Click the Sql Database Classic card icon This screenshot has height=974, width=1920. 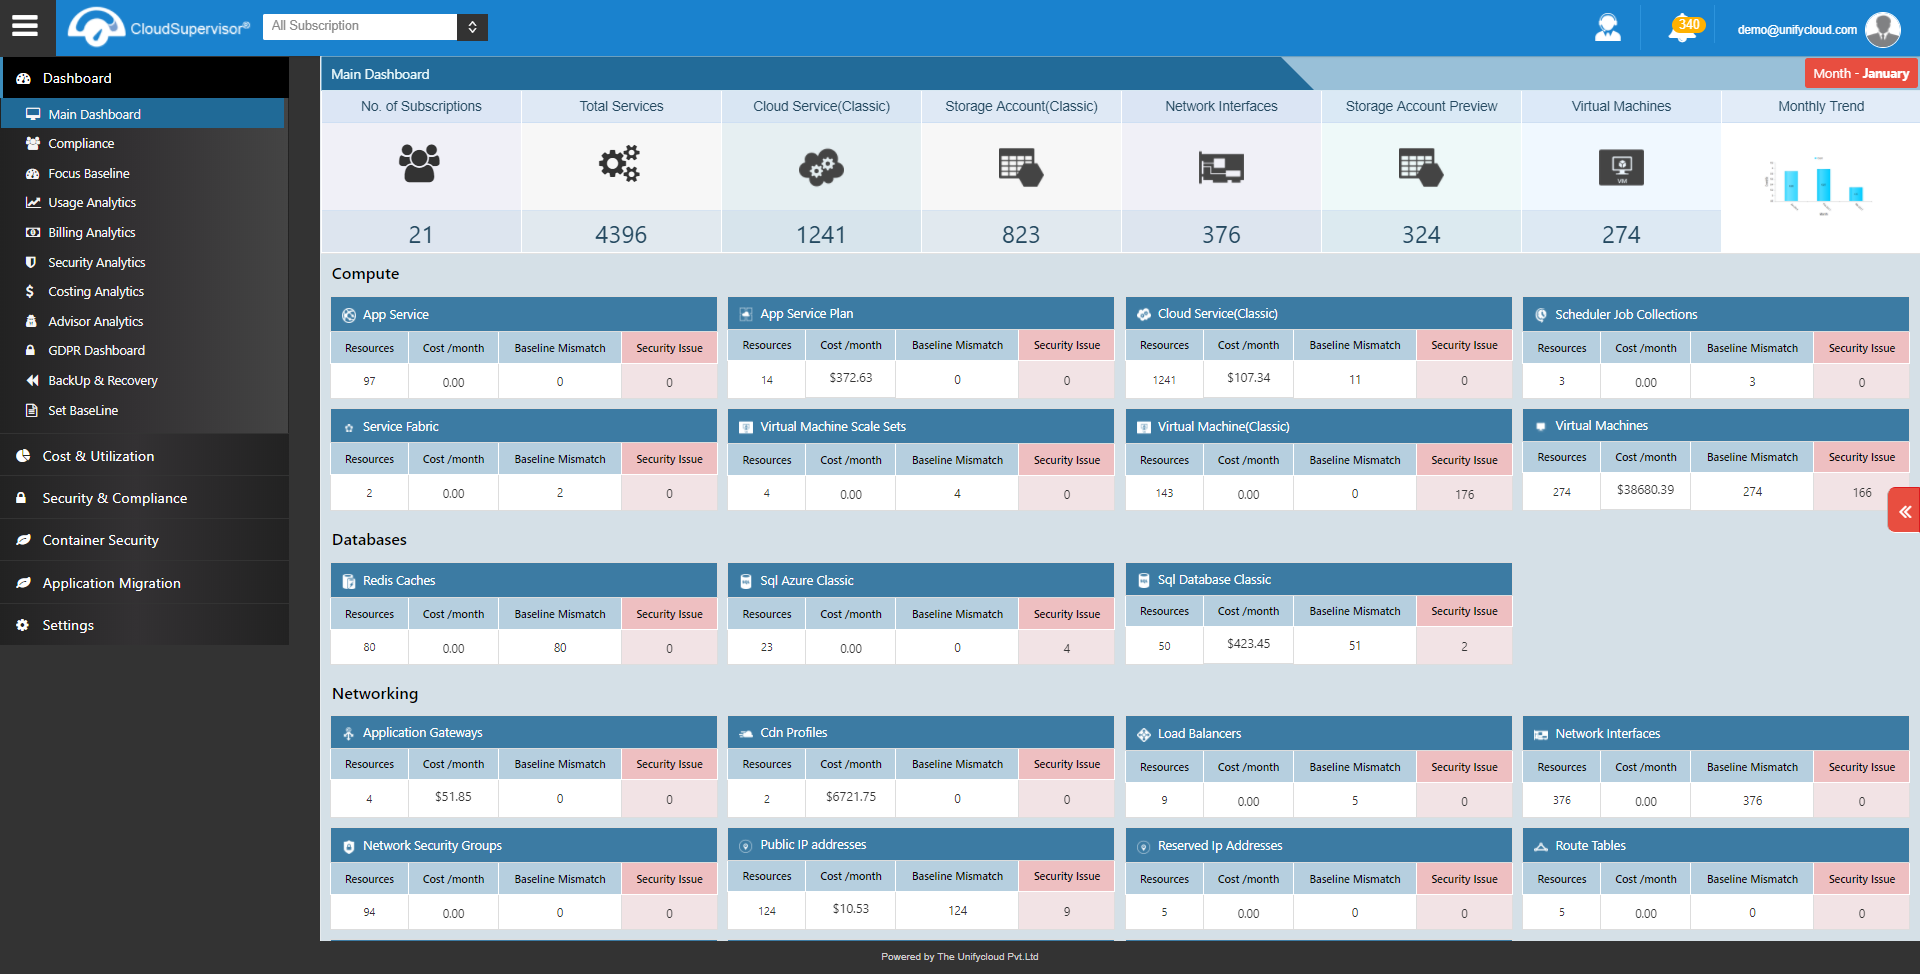[x=1144, y=580]
